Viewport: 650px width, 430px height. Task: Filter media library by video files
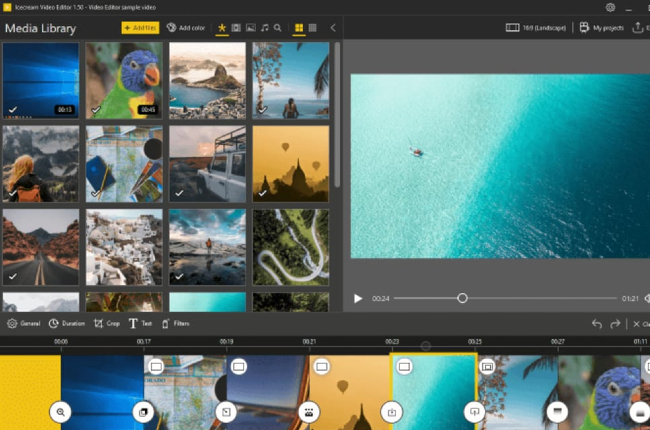236,28
